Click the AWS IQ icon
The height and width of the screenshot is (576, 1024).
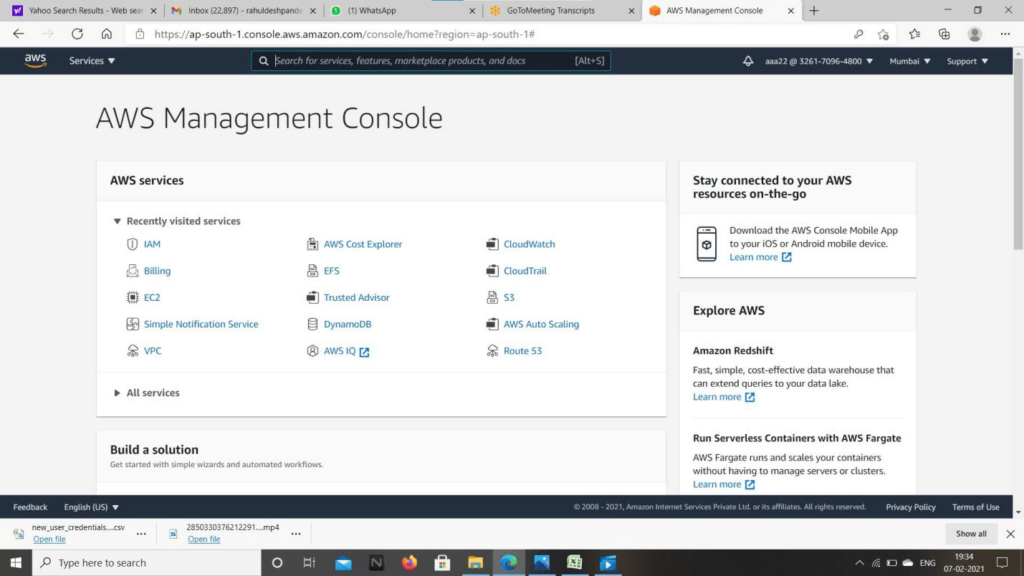click(312, 351)
